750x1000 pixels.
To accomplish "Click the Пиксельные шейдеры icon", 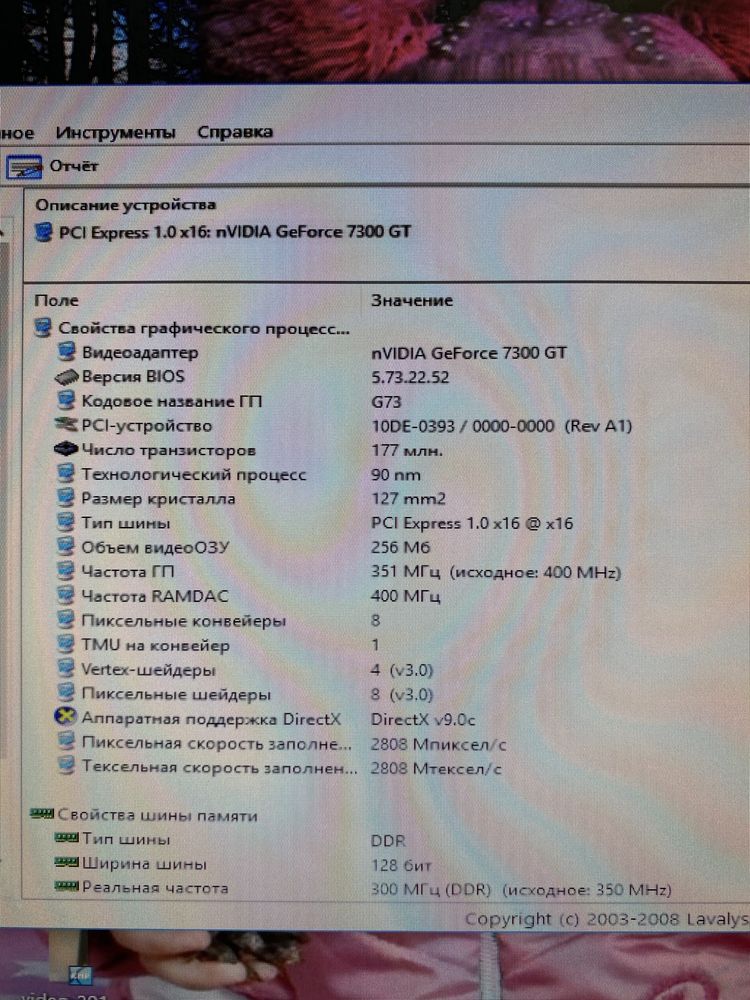I will pyautogui.click(x=66, y=693).
